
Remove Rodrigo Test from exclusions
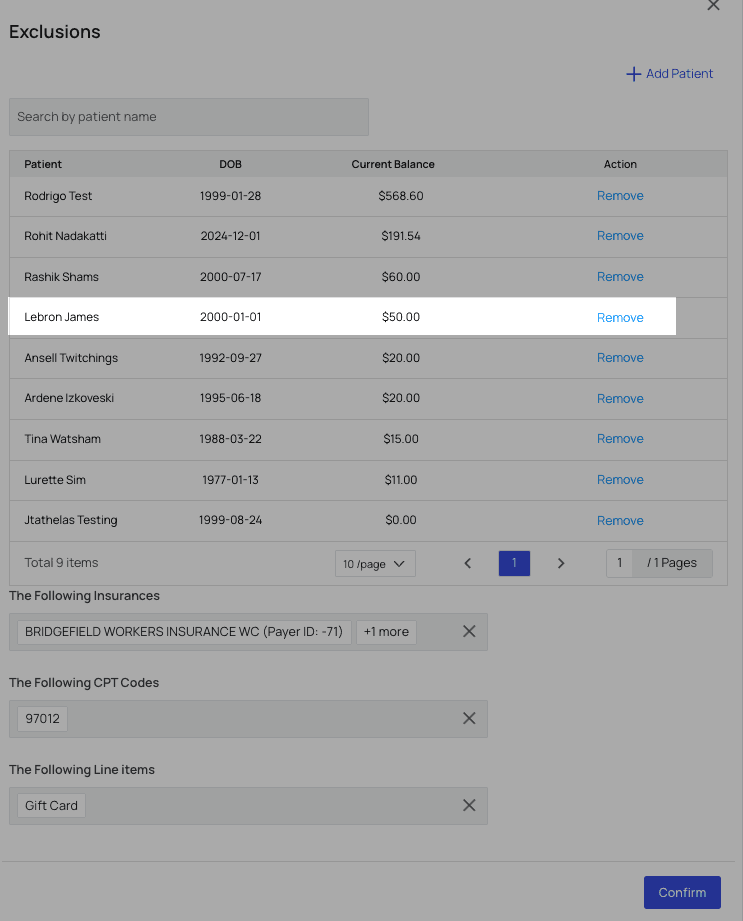coord(620,196)
